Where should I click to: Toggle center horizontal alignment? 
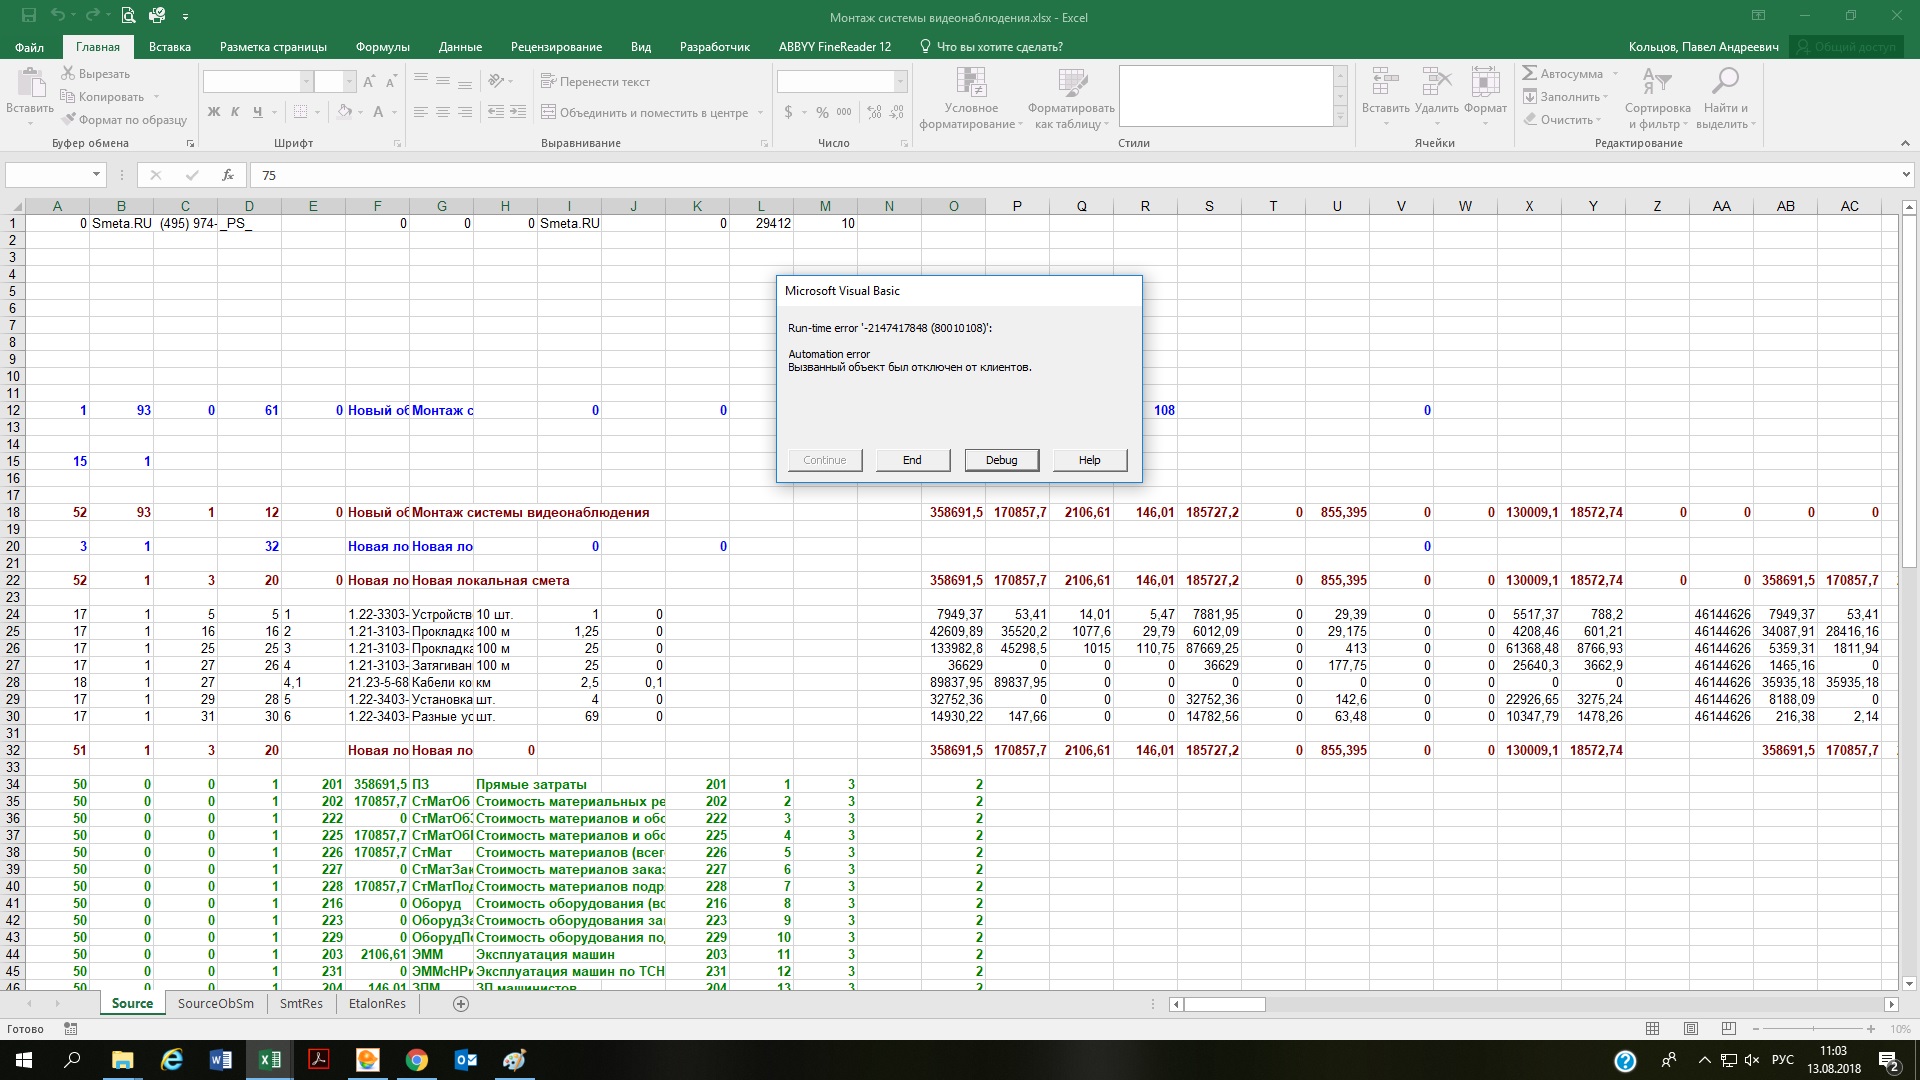click(443, 112)
